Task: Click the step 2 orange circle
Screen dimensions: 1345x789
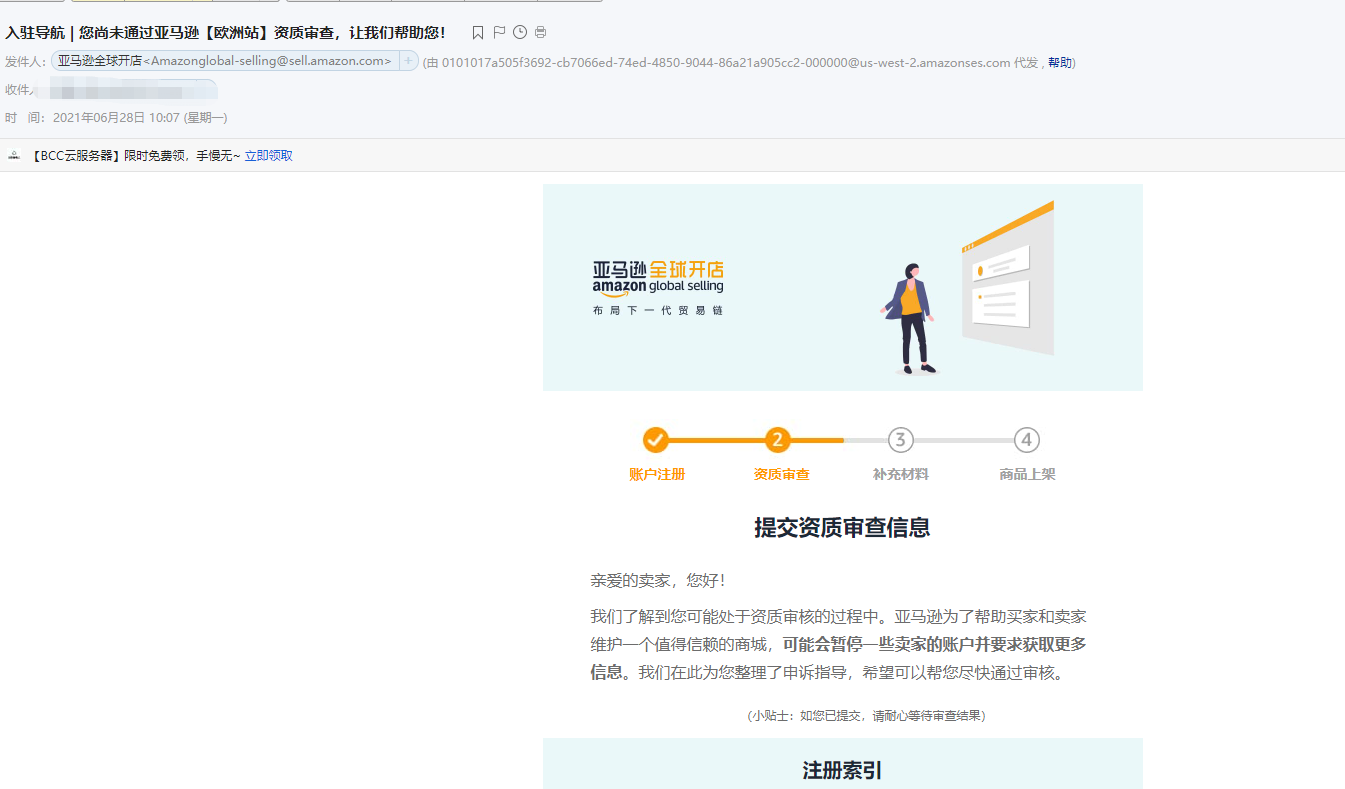Action: tap(778, 439)
